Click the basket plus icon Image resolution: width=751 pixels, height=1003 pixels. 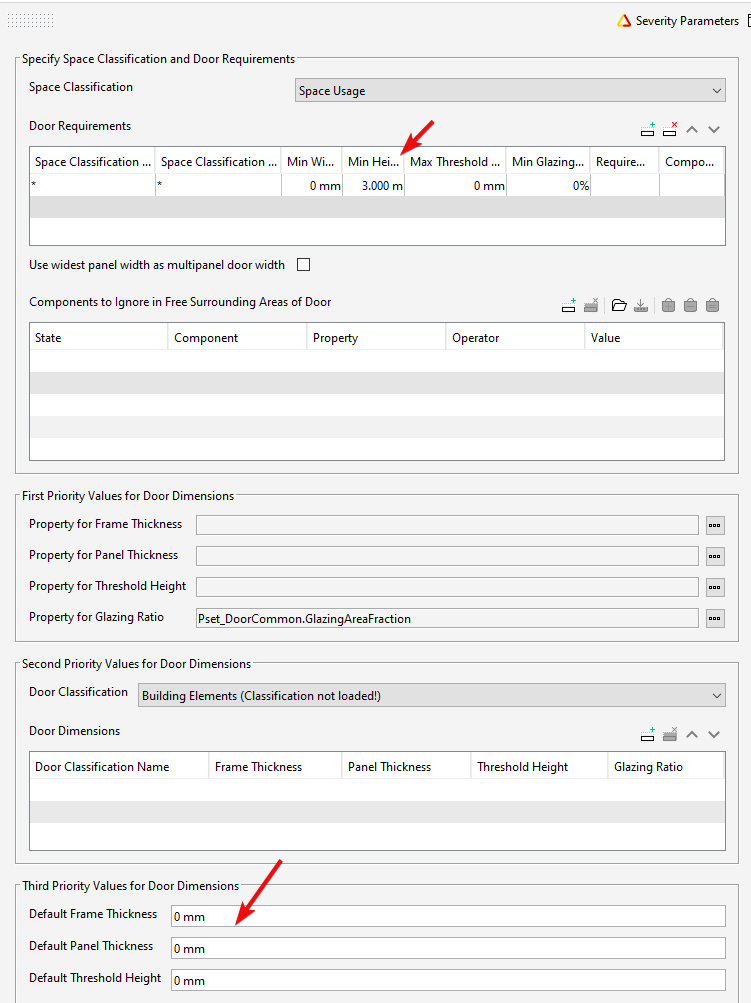click(668, 305)
